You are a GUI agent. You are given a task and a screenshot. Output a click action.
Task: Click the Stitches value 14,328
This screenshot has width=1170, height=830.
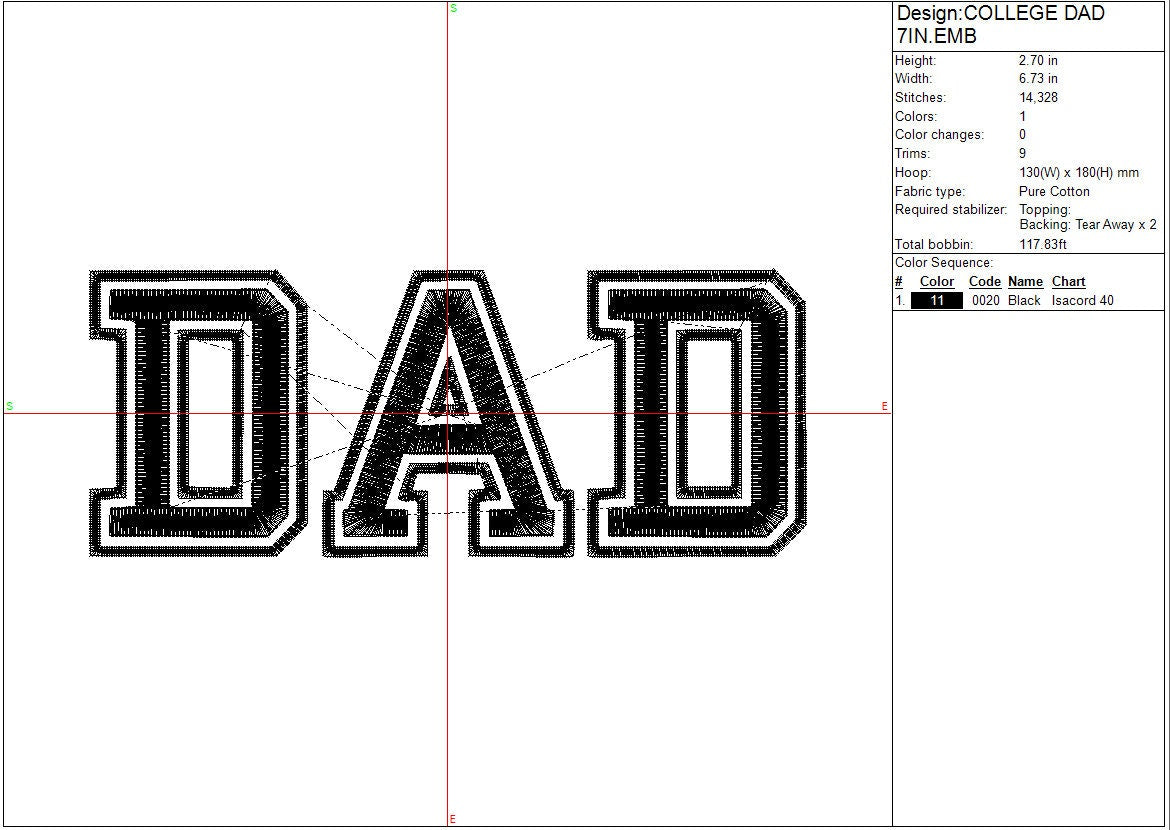(x=1038, y=98)
